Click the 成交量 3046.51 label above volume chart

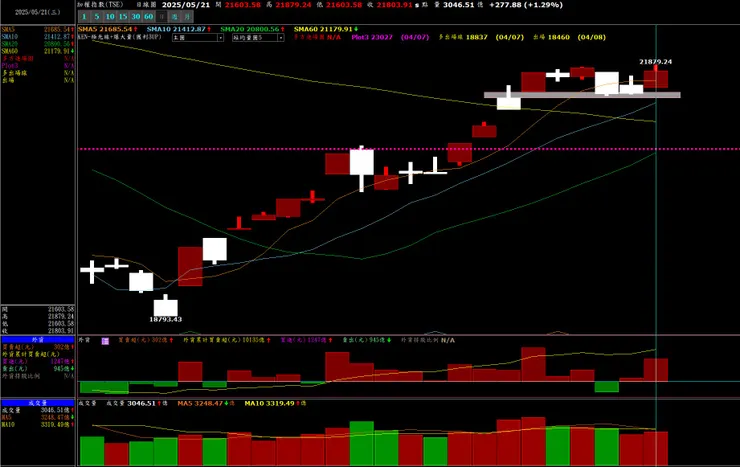click(x=133, y=404)
